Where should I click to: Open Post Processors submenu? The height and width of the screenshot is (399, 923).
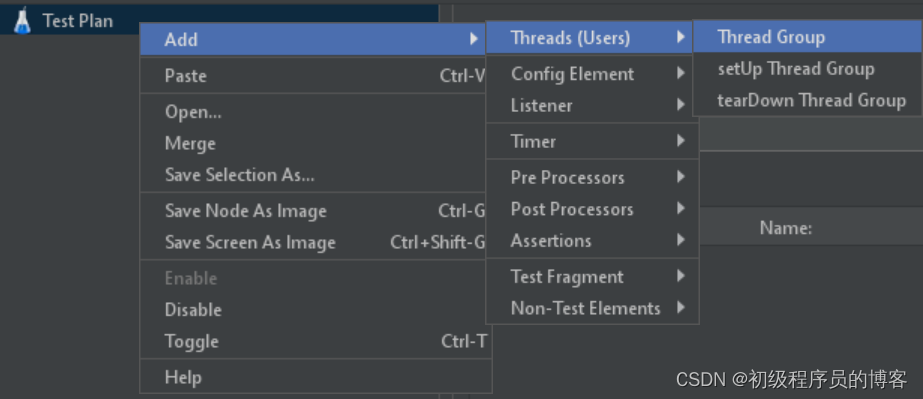[592, 209]
